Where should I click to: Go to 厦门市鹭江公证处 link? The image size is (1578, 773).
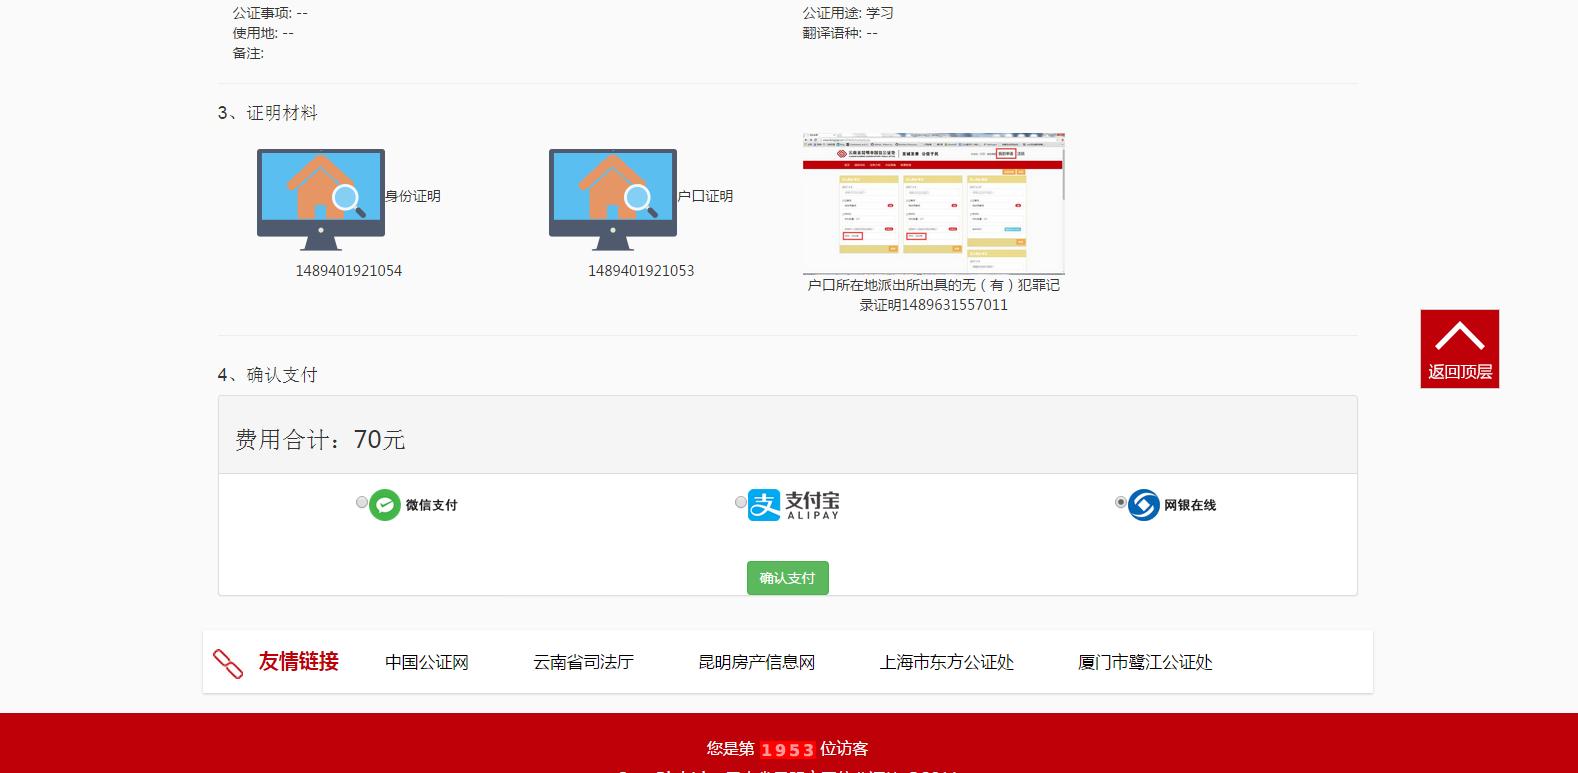tap(1145, 662)
